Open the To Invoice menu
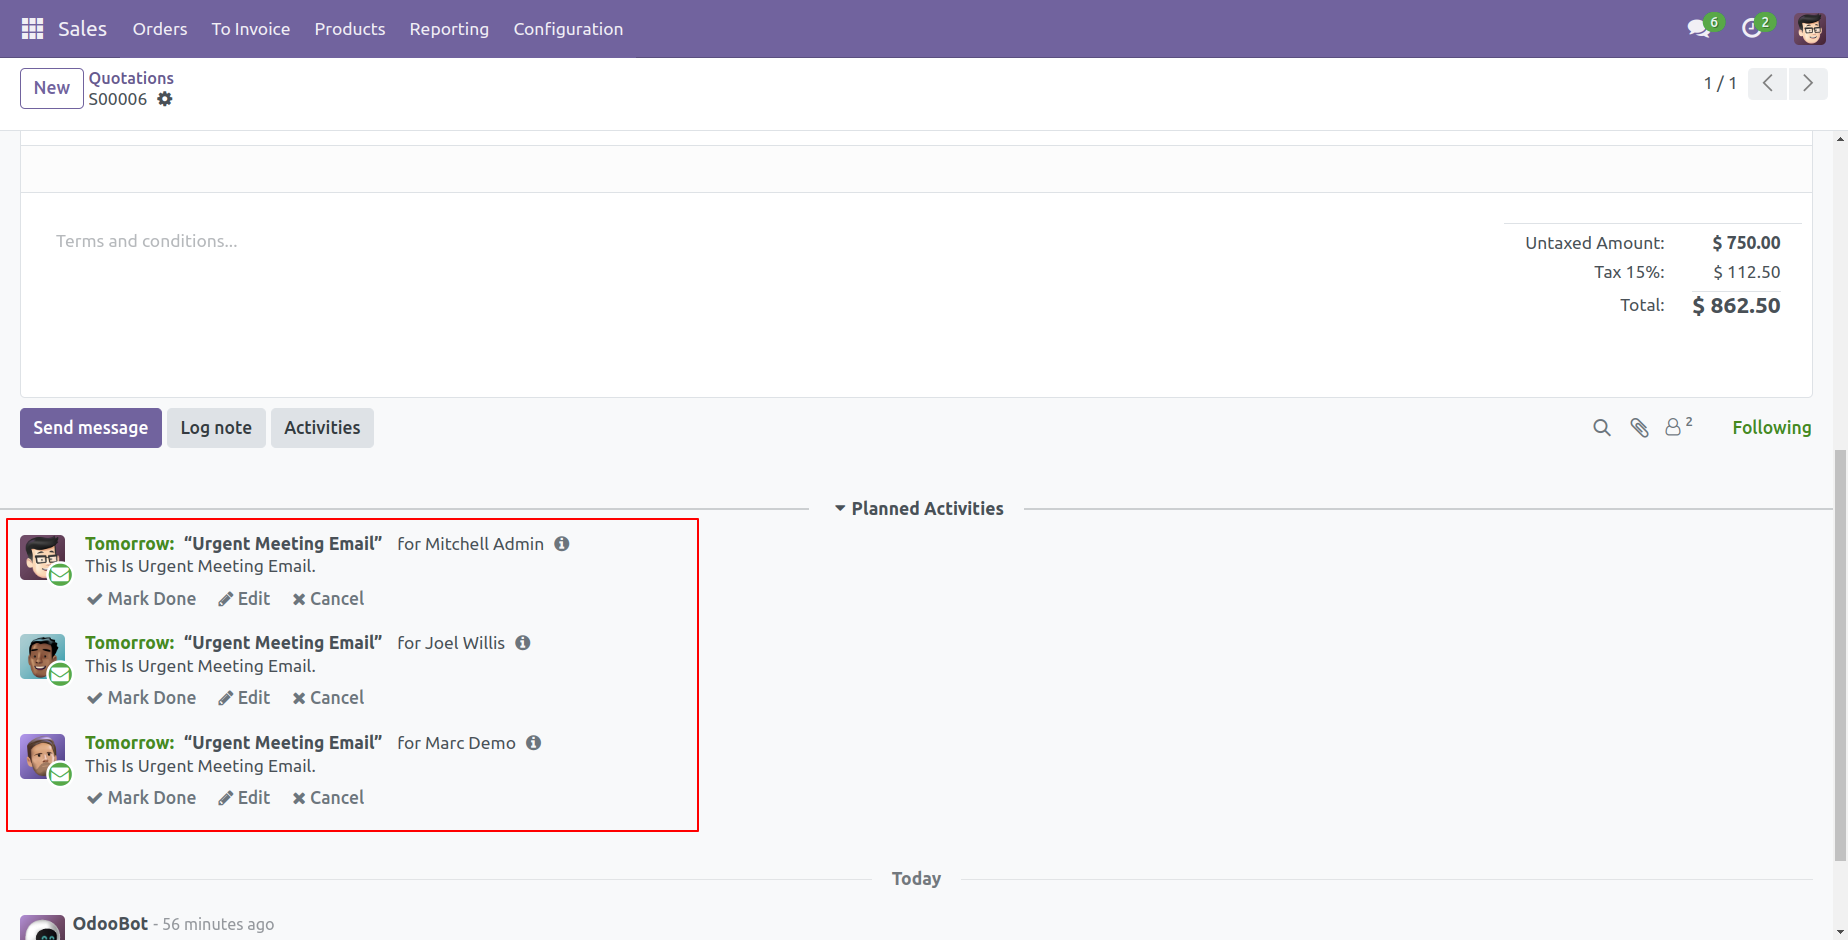Image resolution: width=1848 pixels, height=940 pixels. pos(251,29)
